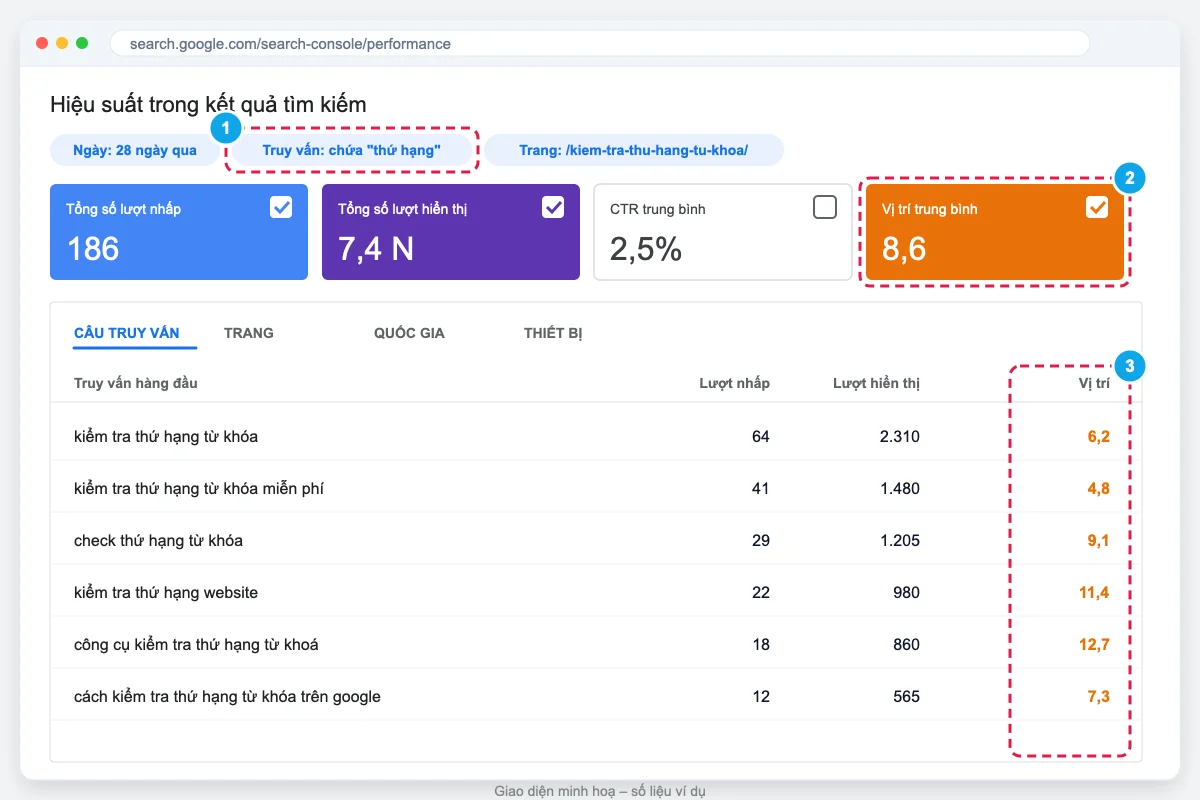Click the green maximize window dot
Image resolution: width=1200 pixels, height=800 pixels.
[x=82, y=43]
